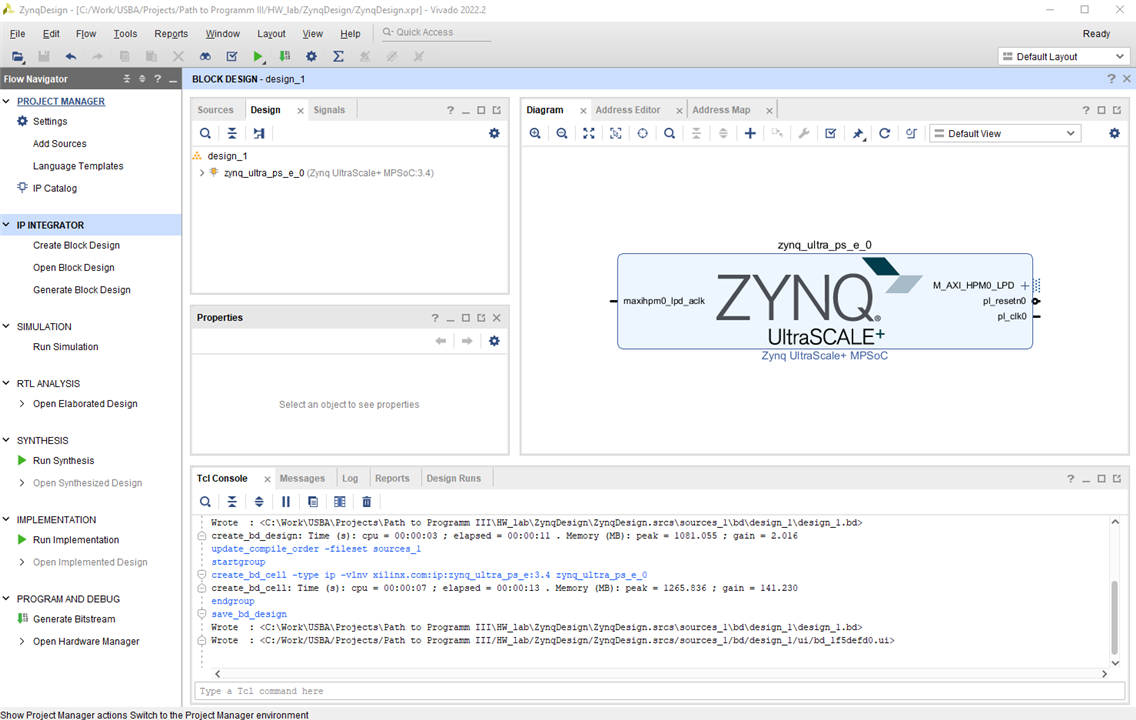Switch to the Address Editor tab
Image resolution: width=1136 pixels, height=720 pixels.
tap(627, 110)
